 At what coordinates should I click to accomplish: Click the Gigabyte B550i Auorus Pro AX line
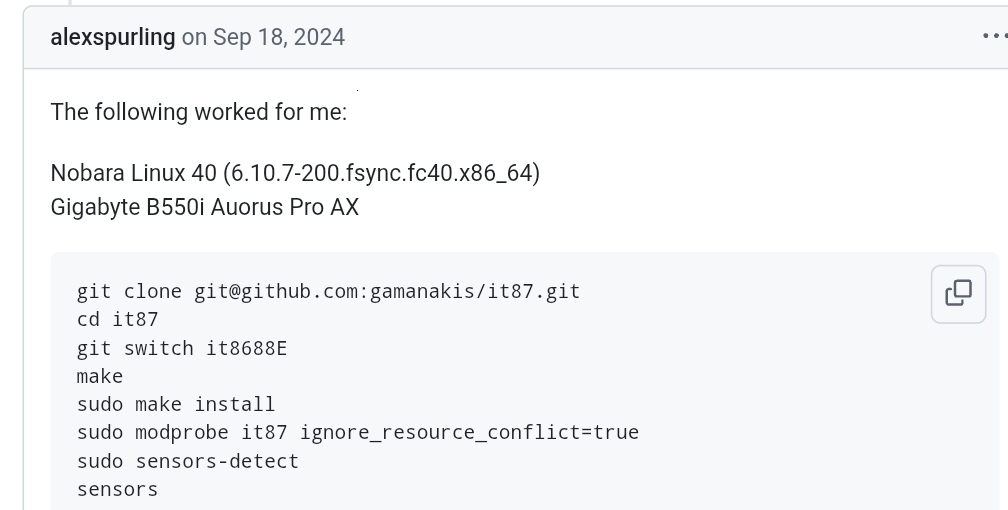click(204, 207)
